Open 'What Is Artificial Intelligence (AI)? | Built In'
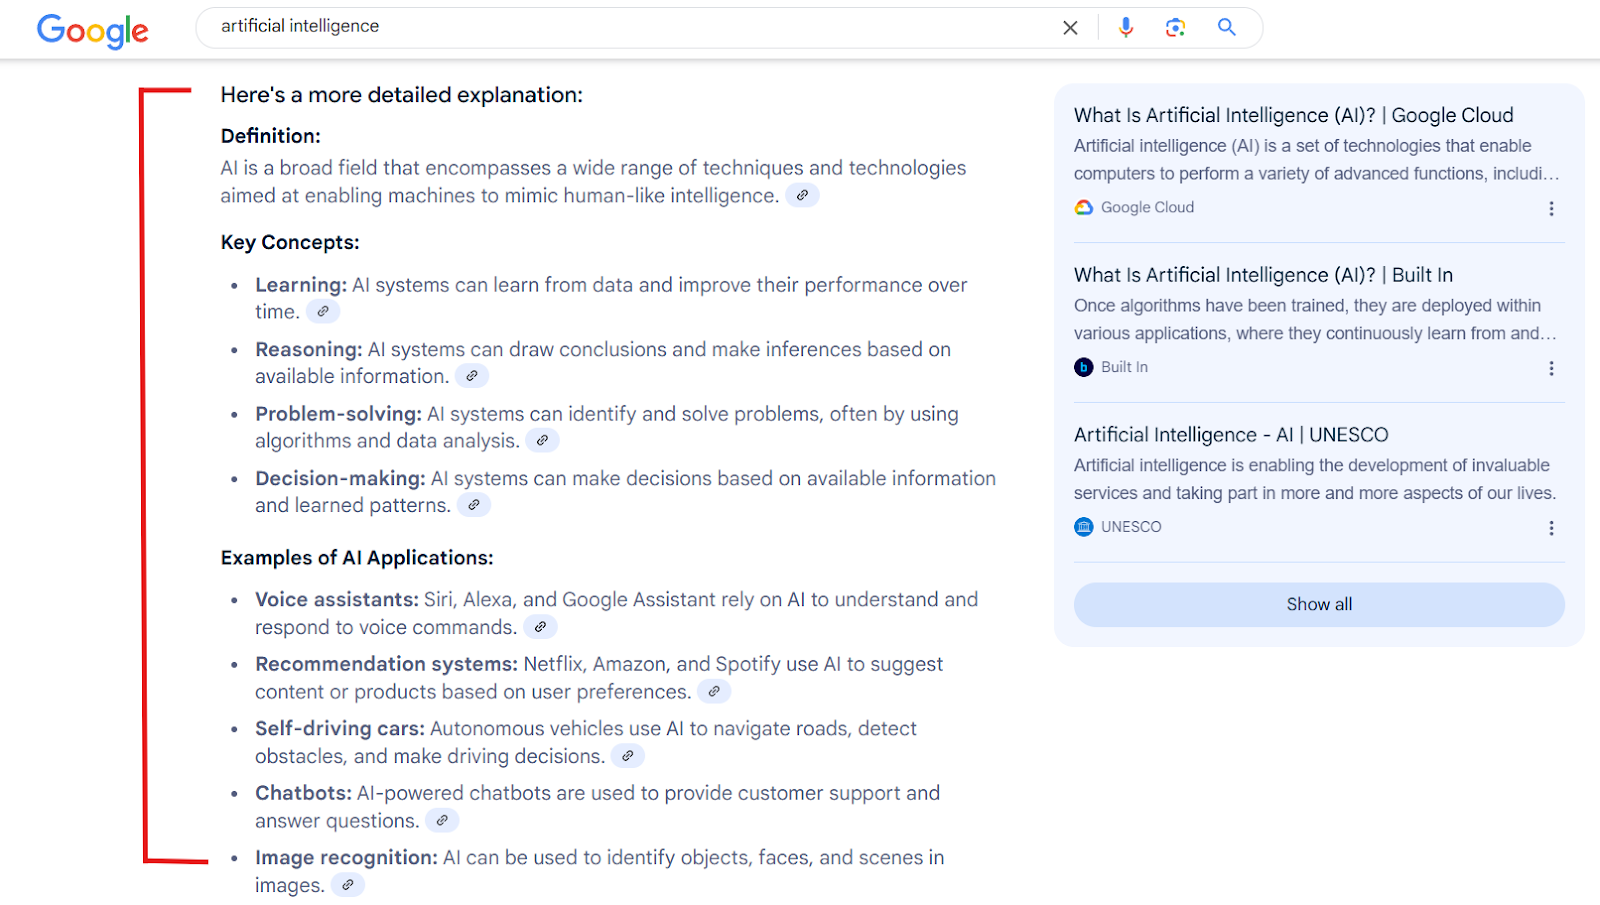Image resolution: width=1600 pixels, height=905 pixels. [x=1263, y=275]
